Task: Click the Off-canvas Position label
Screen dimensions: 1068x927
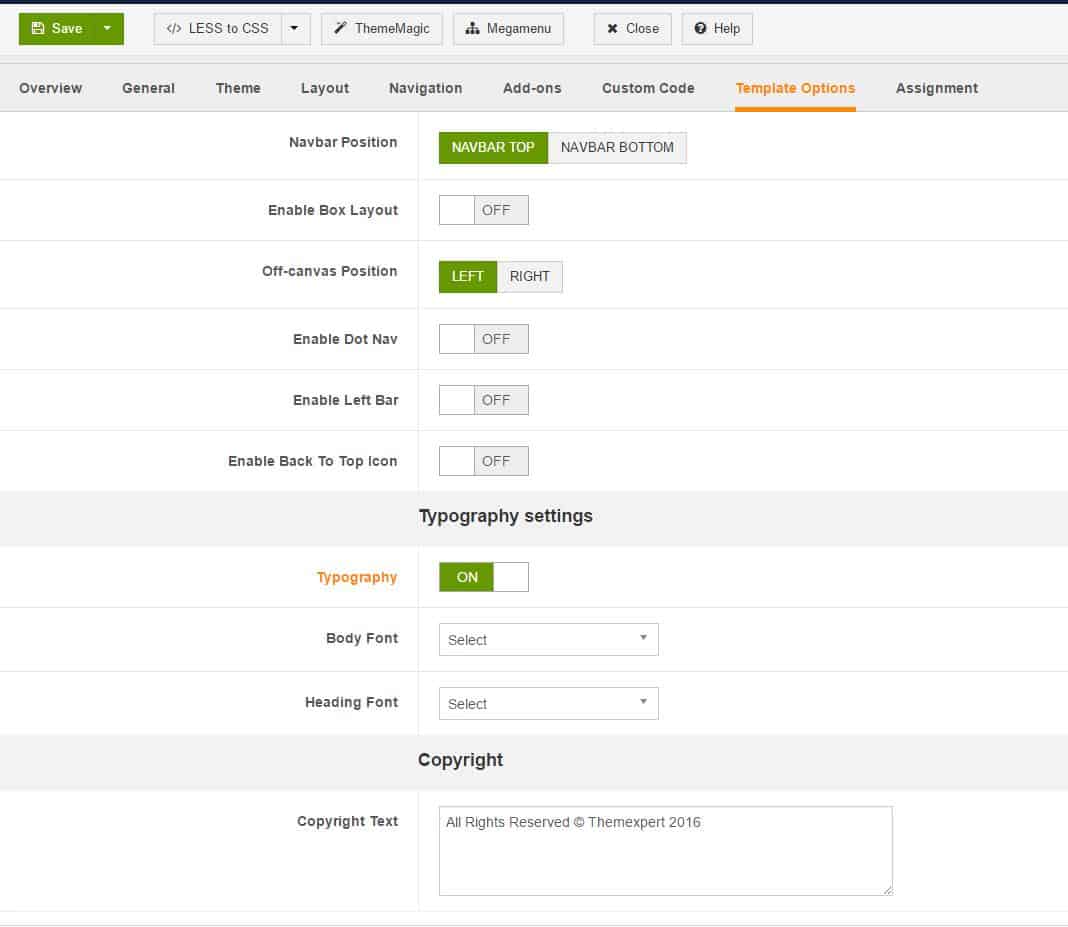Action: [x=330, y=271]
